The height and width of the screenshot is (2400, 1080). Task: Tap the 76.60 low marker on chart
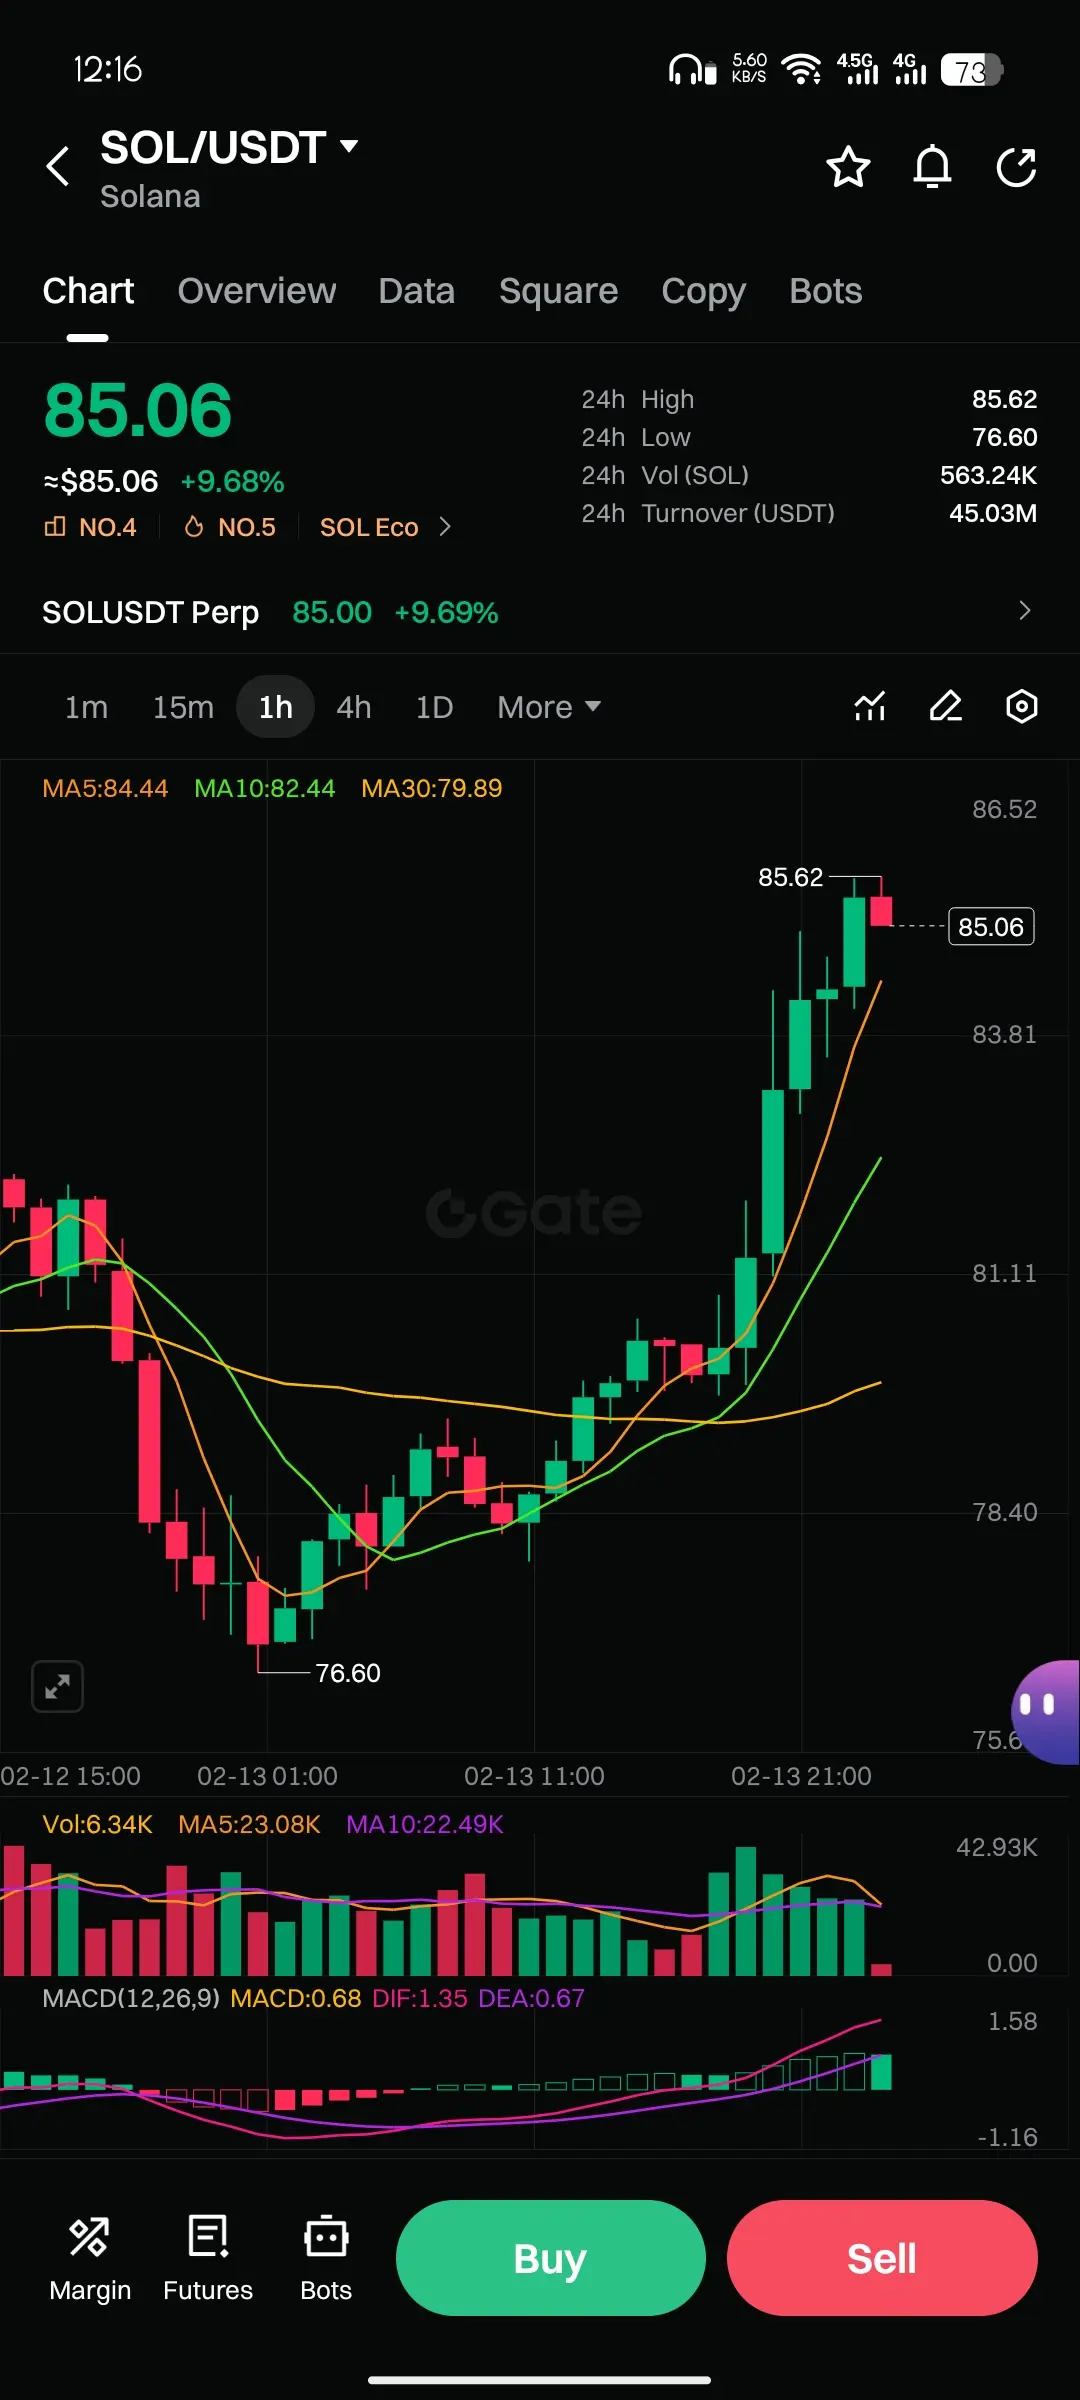(x=348, y=1673)
